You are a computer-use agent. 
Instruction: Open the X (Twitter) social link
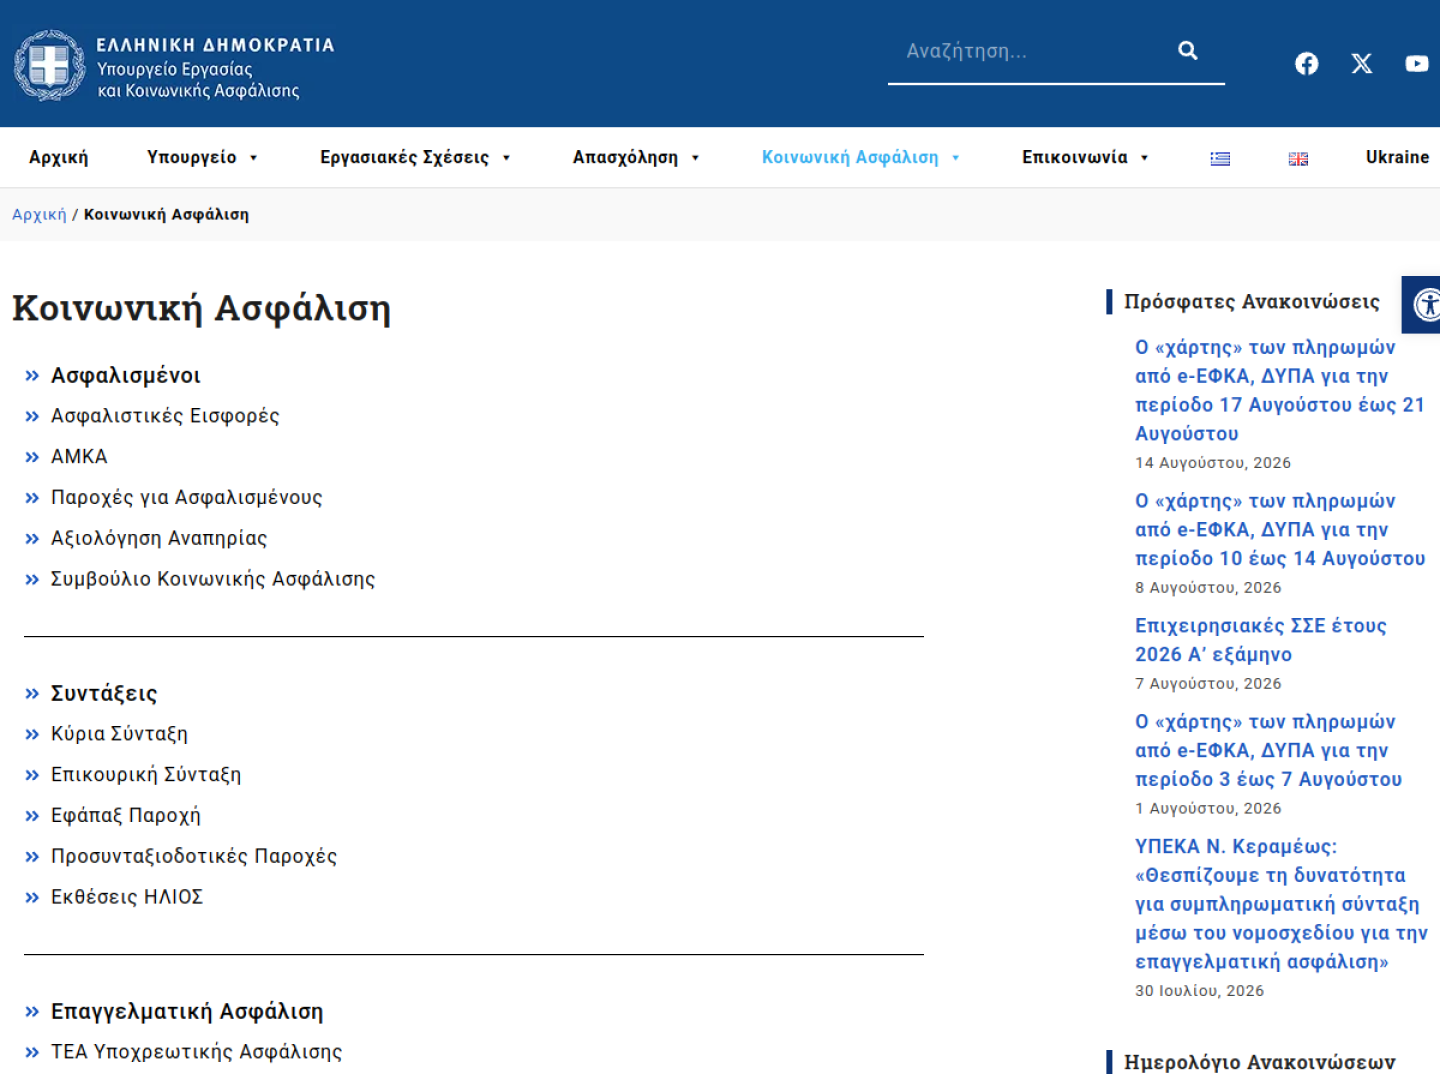(x=1362, y=64)
